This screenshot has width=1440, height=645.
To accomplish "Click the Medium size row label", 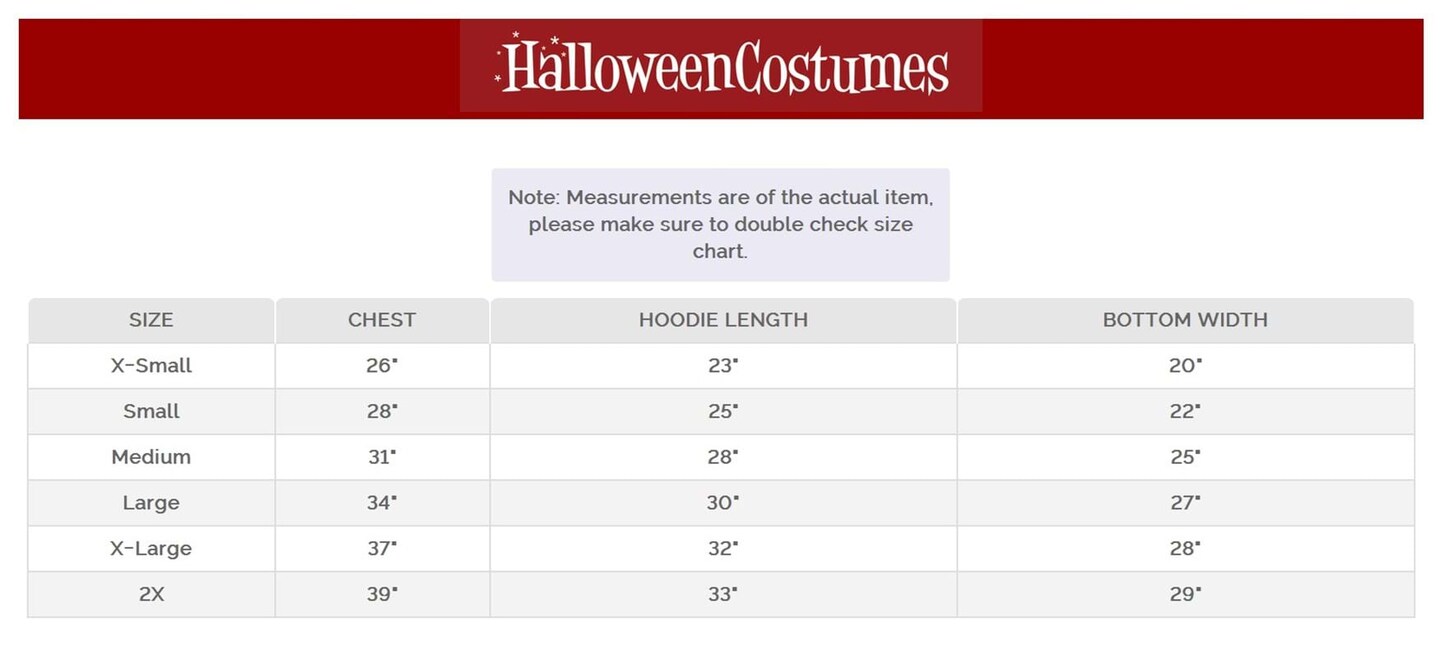I will (x=151, y=457).
